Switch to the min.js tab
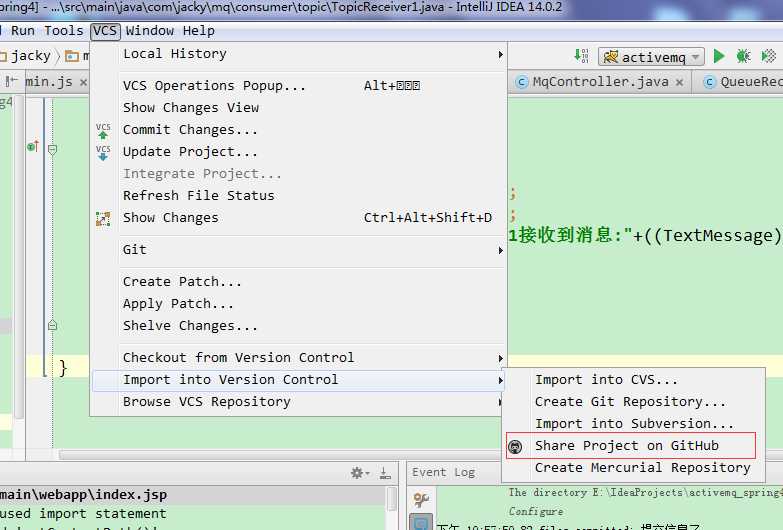This screenshot has height=530, width=783. [x=49, y=82]
